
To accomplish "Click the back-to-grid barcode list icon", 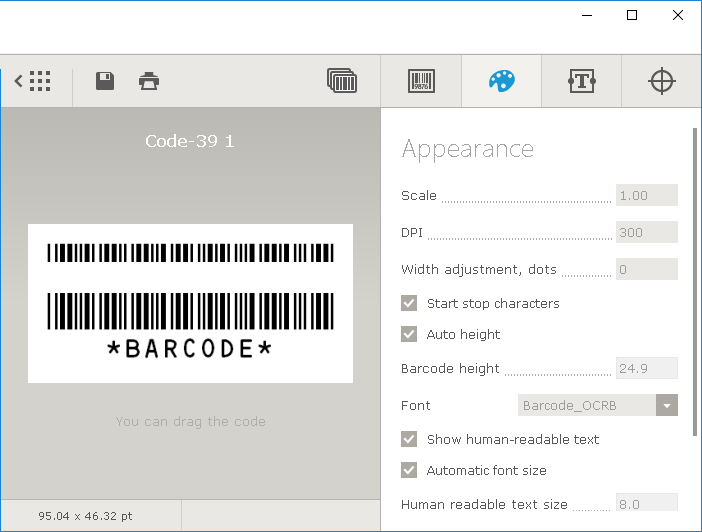I will (x=33, y=81).
